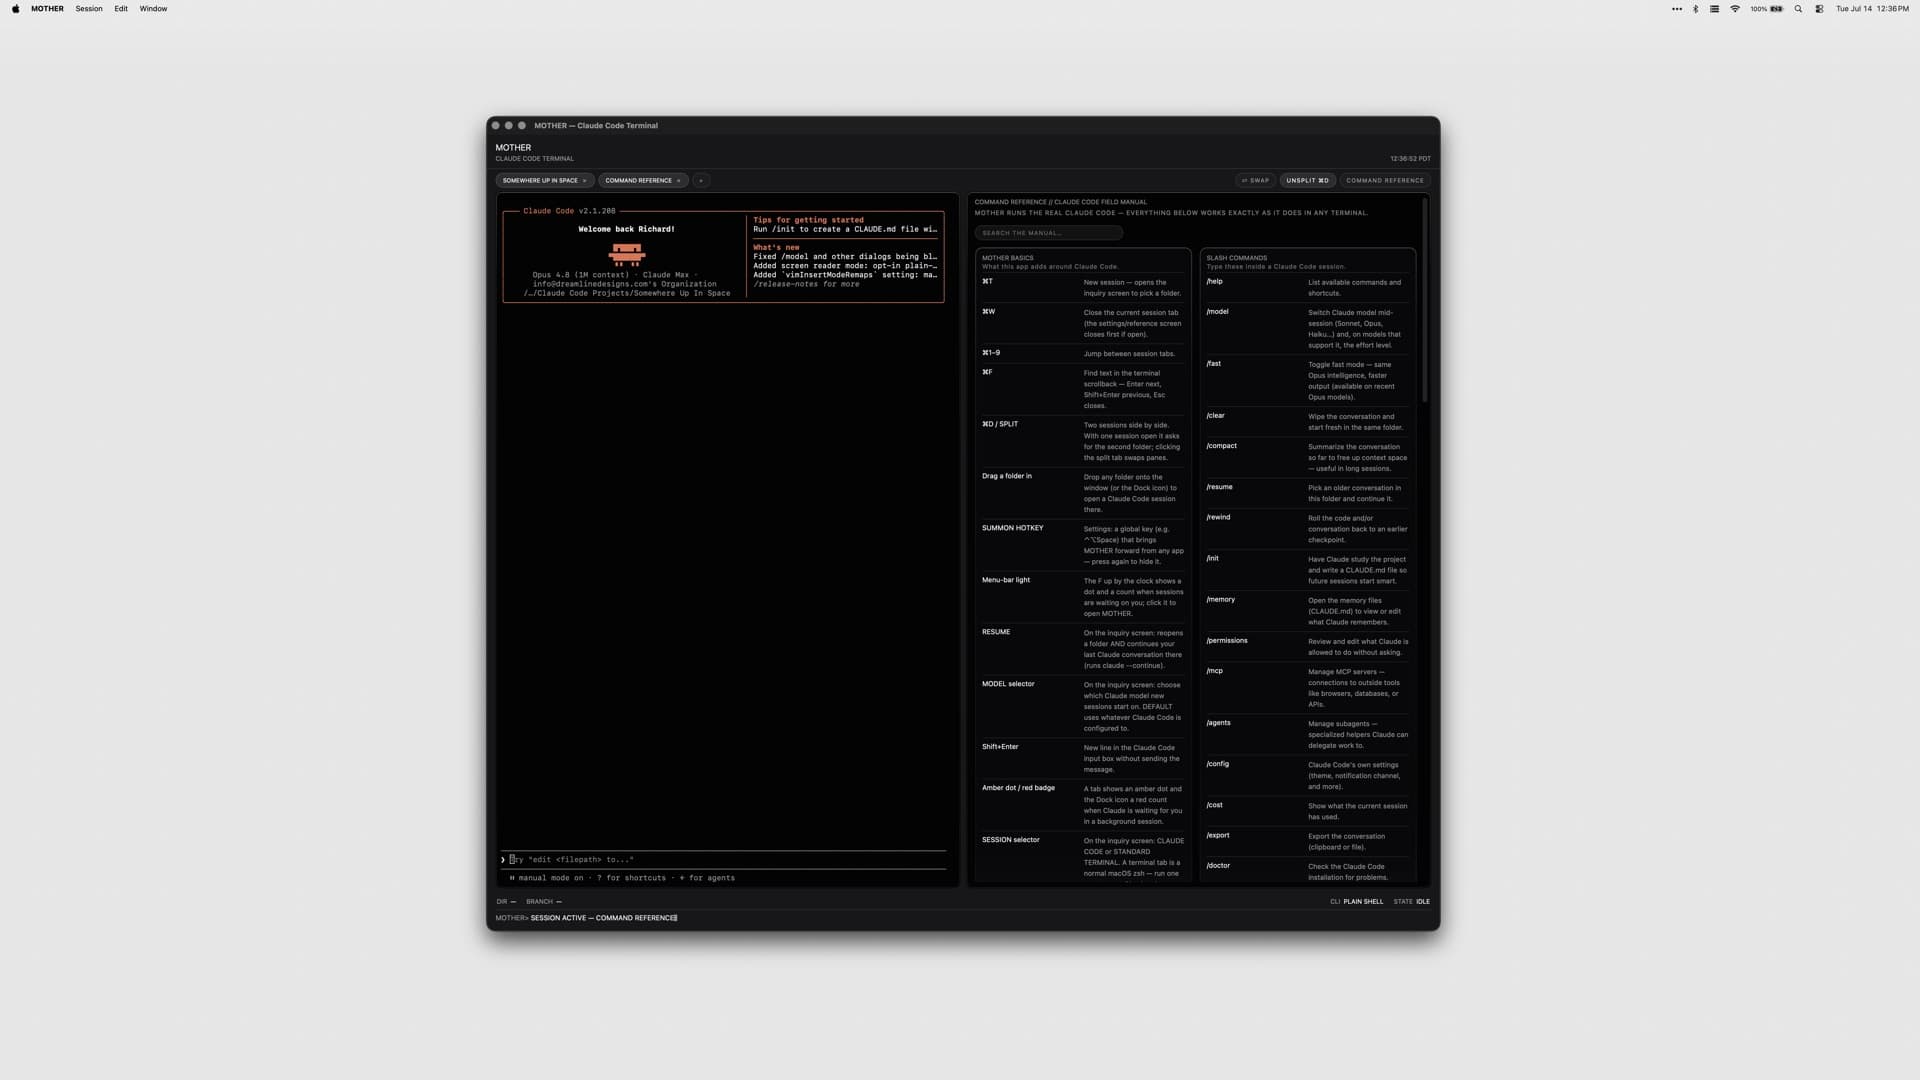Click the ⌘W close tab shortcut row
The height and width of the screenshot is (1080, 1920).
tap(1083, 323)
